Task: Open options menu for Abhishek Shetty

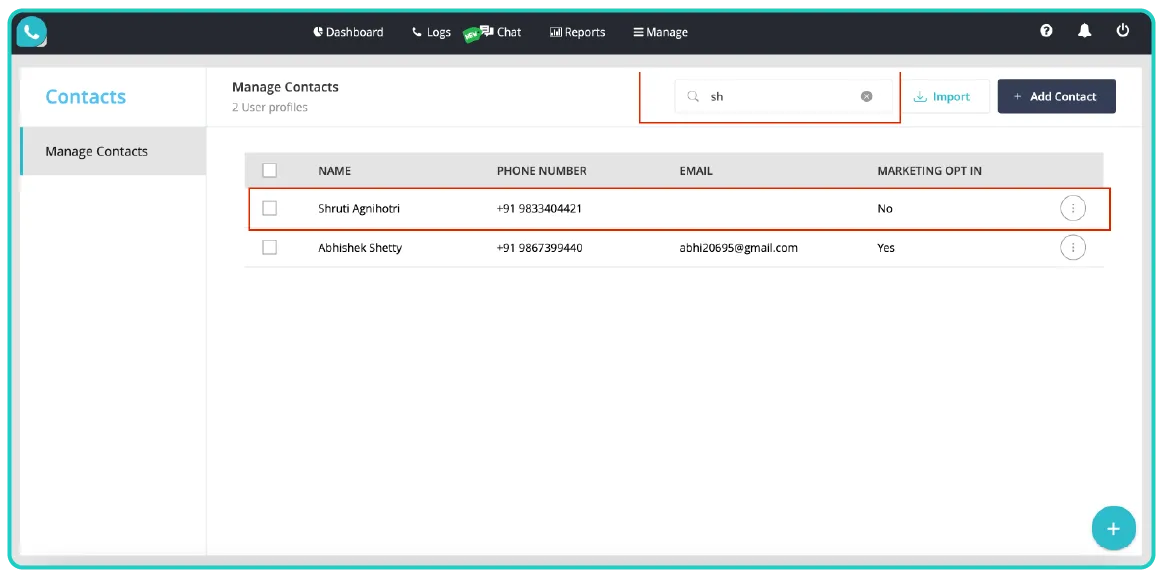Action: [1073, 248]
